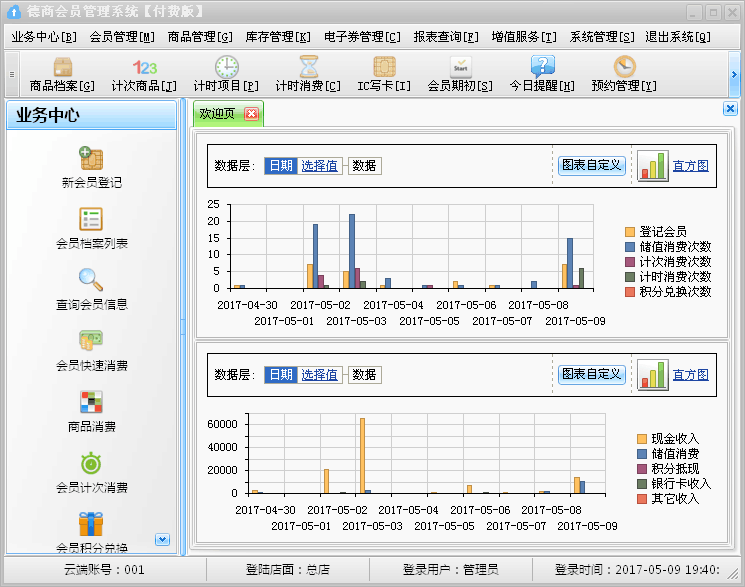Click 储值消费 legend swatch in lower chart
Image resolution: width=745 pixels, height=587 pixels.
point(642,453)
